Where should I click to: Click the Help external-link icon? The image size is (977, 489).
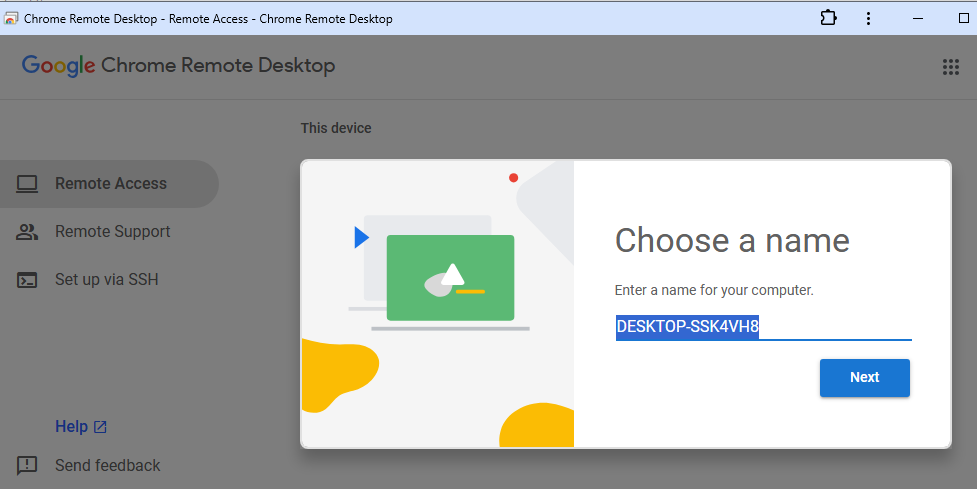(100, 427)
